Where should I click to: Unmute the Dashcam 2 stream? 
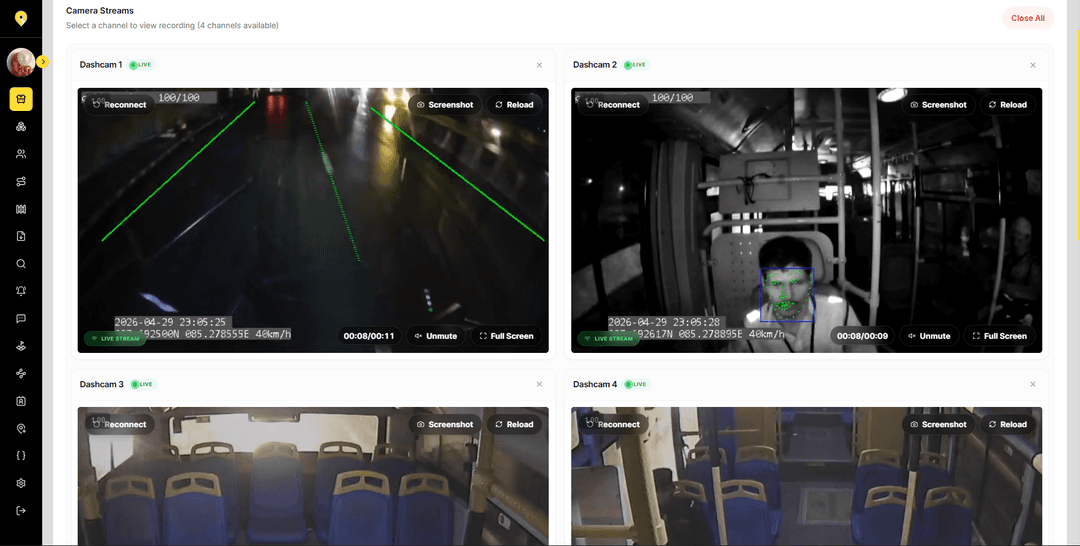pyautogui.click(x=929, y=336)
